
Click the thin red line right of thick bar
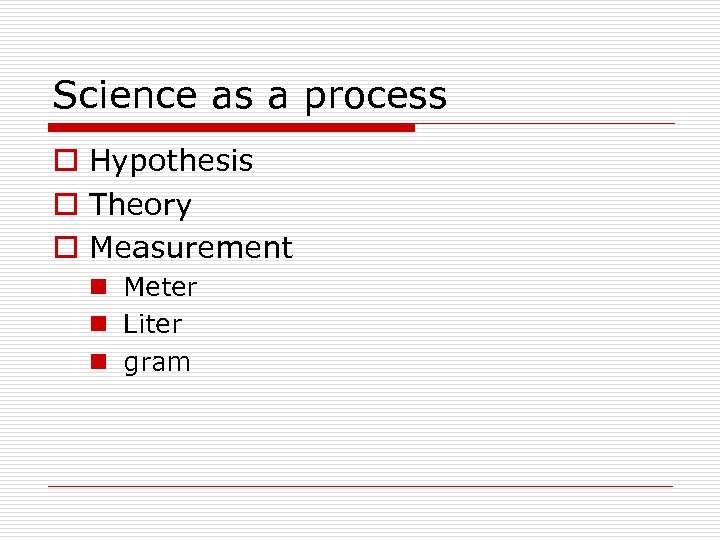pos(545,124)
